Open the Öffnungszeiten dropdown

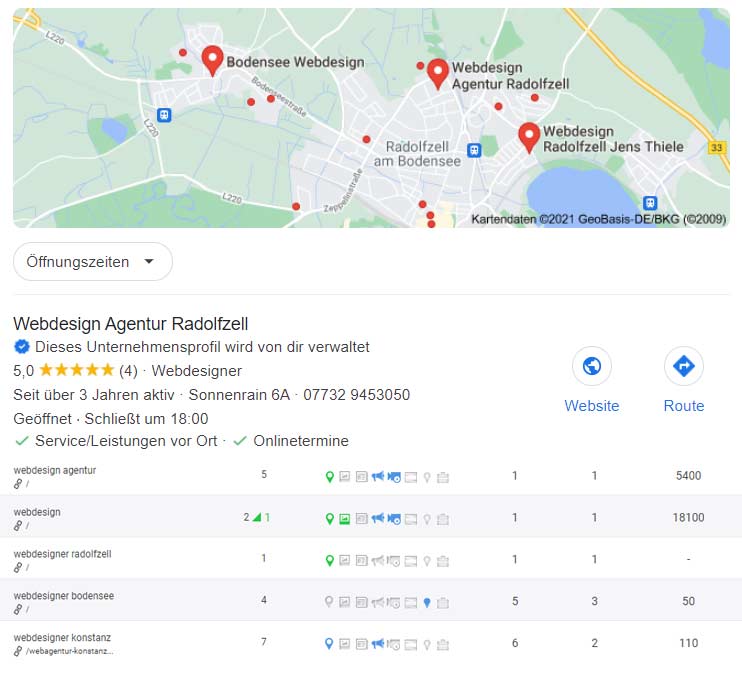93,262
